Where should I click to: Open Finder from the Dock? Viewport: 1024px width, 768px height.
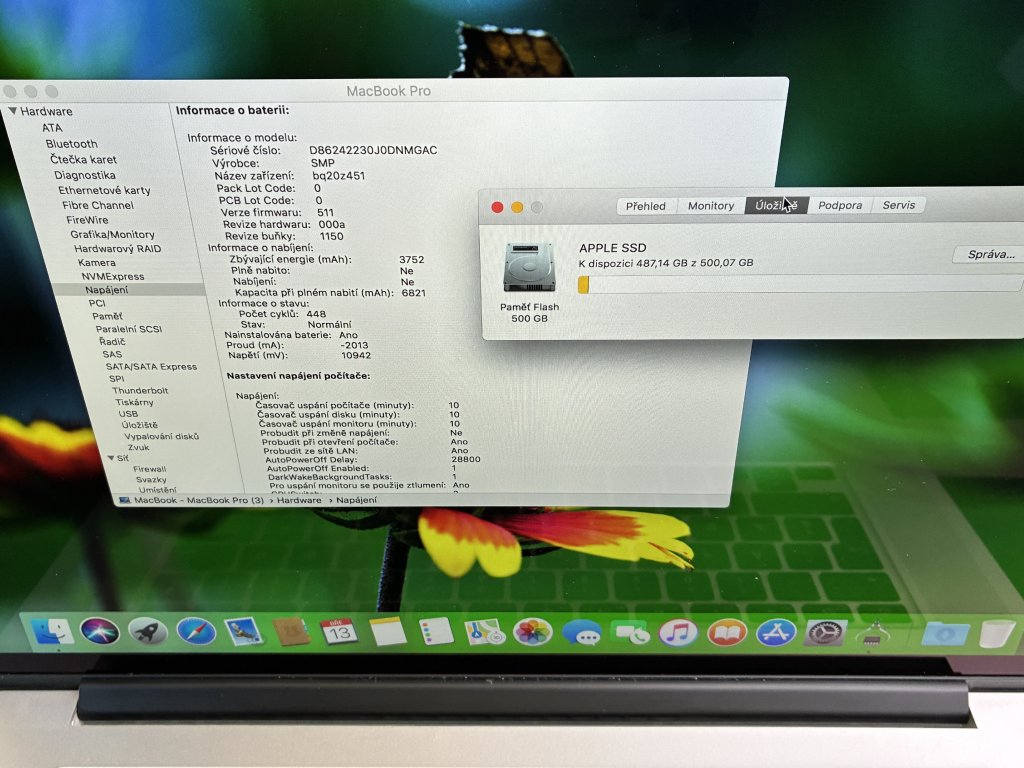tap(52, 631)
